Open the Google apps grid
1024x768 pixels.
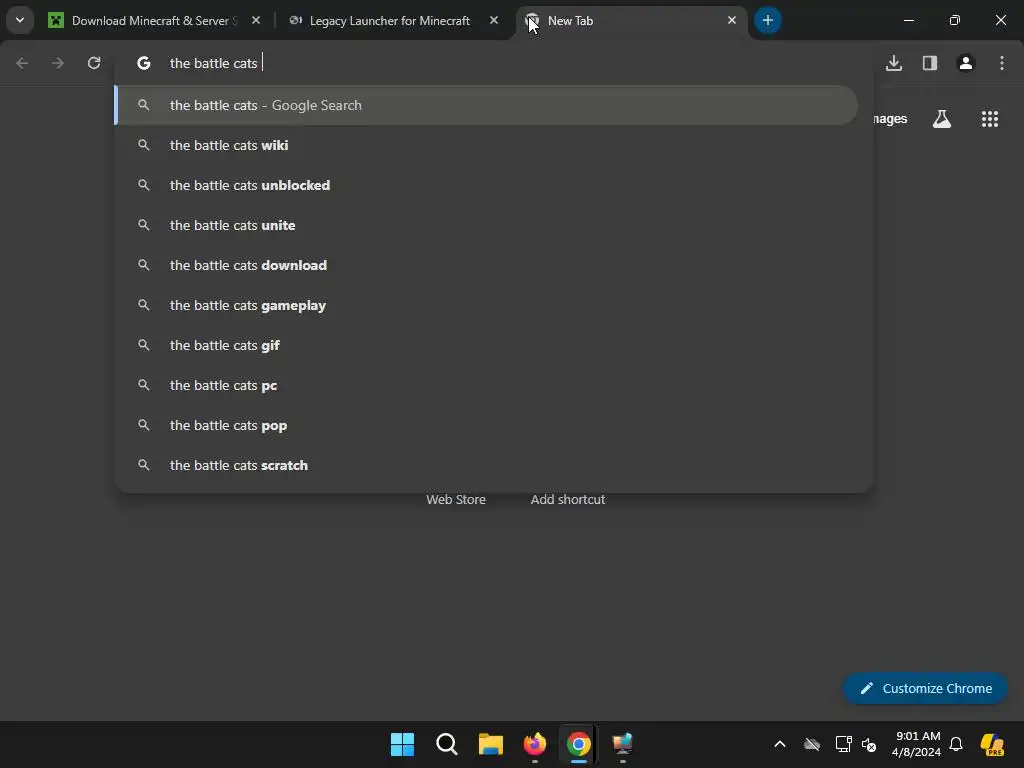pos(989,119)
